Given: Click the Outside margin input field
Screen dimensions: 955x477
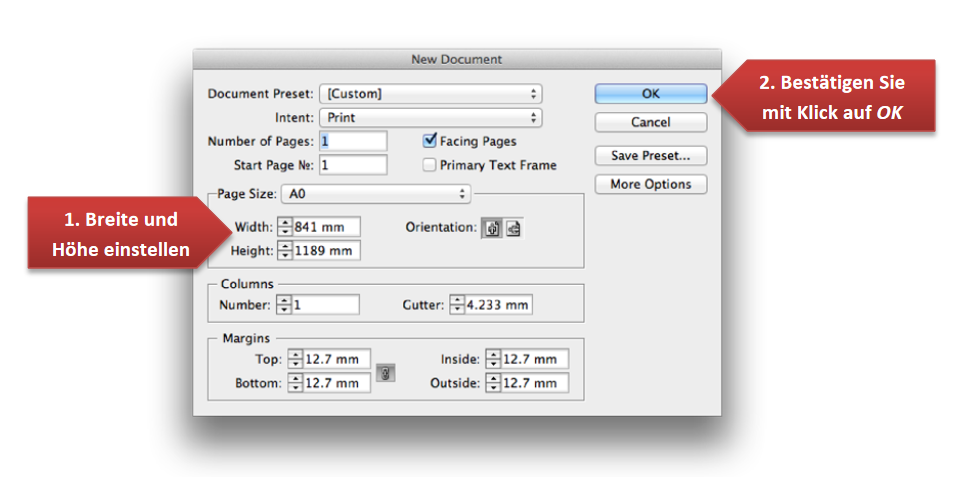Looking at the screenshot, I should [x=534, y=383].
